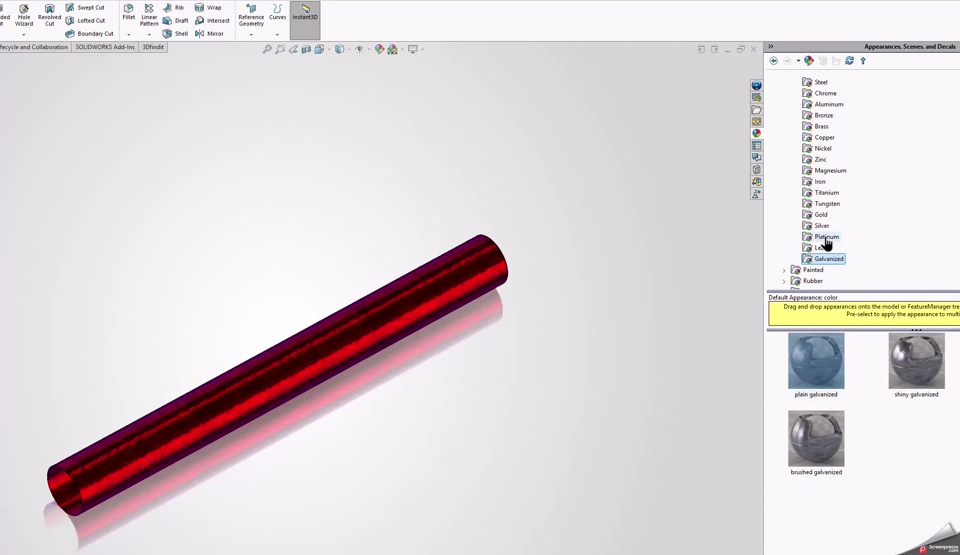The height and width of the screenshot is (555, 960).
Task: Open the Copper appearance folder
Action: coord(819,137)
